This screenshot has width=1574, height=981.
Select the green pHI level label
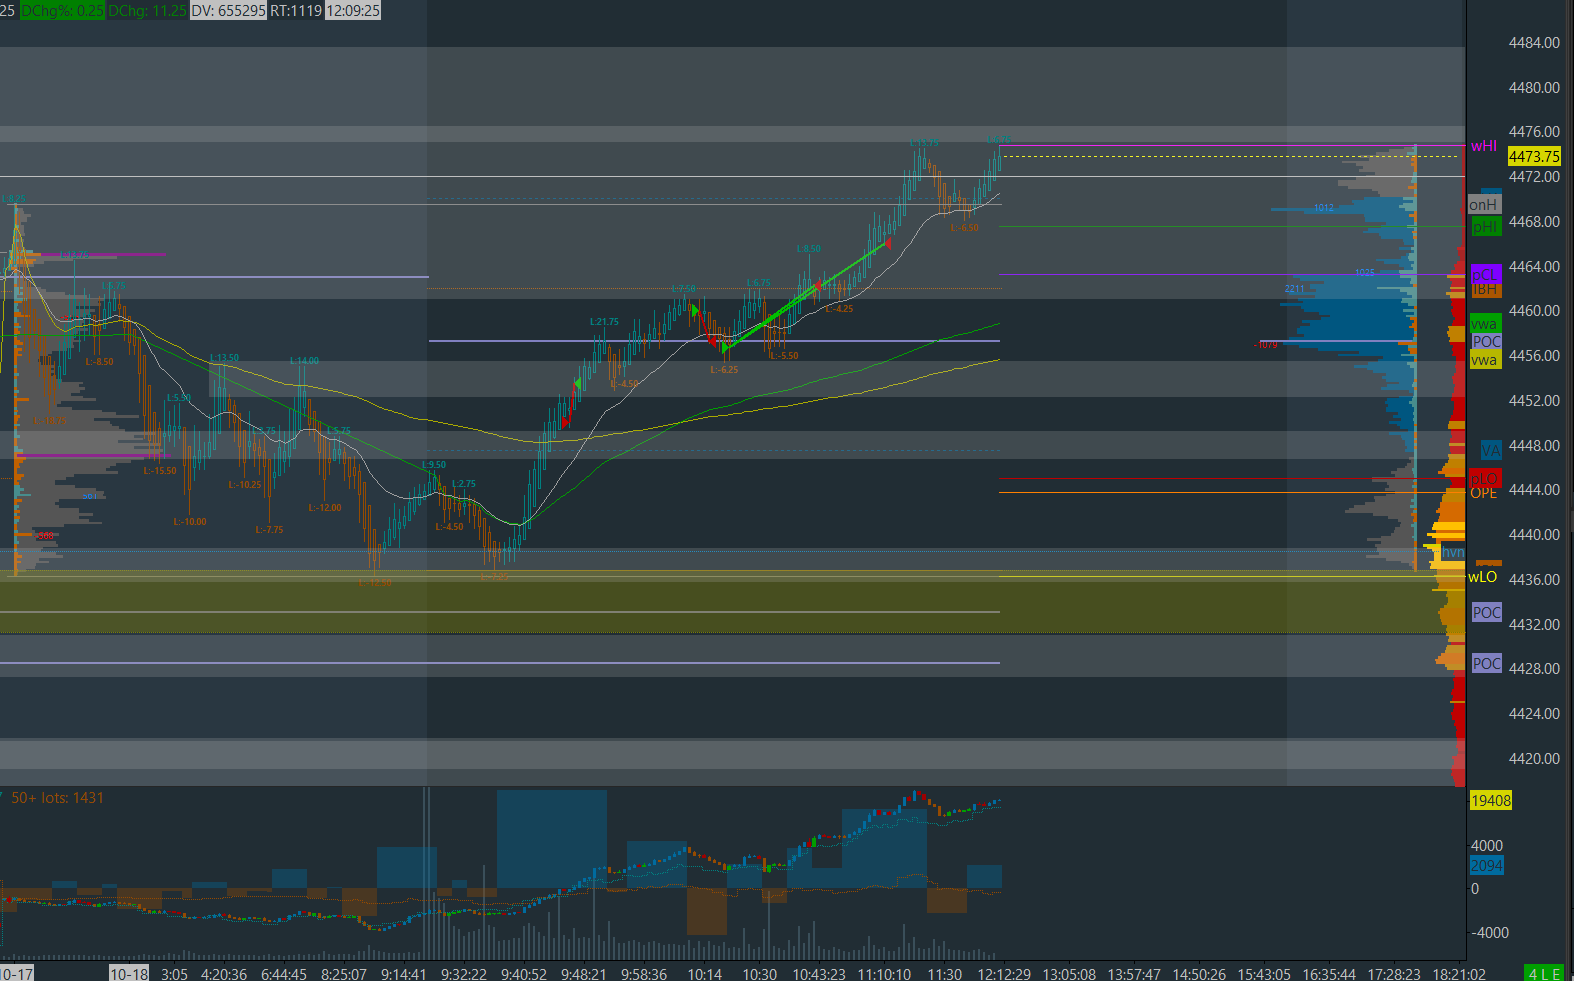(x=1486, y=227)
